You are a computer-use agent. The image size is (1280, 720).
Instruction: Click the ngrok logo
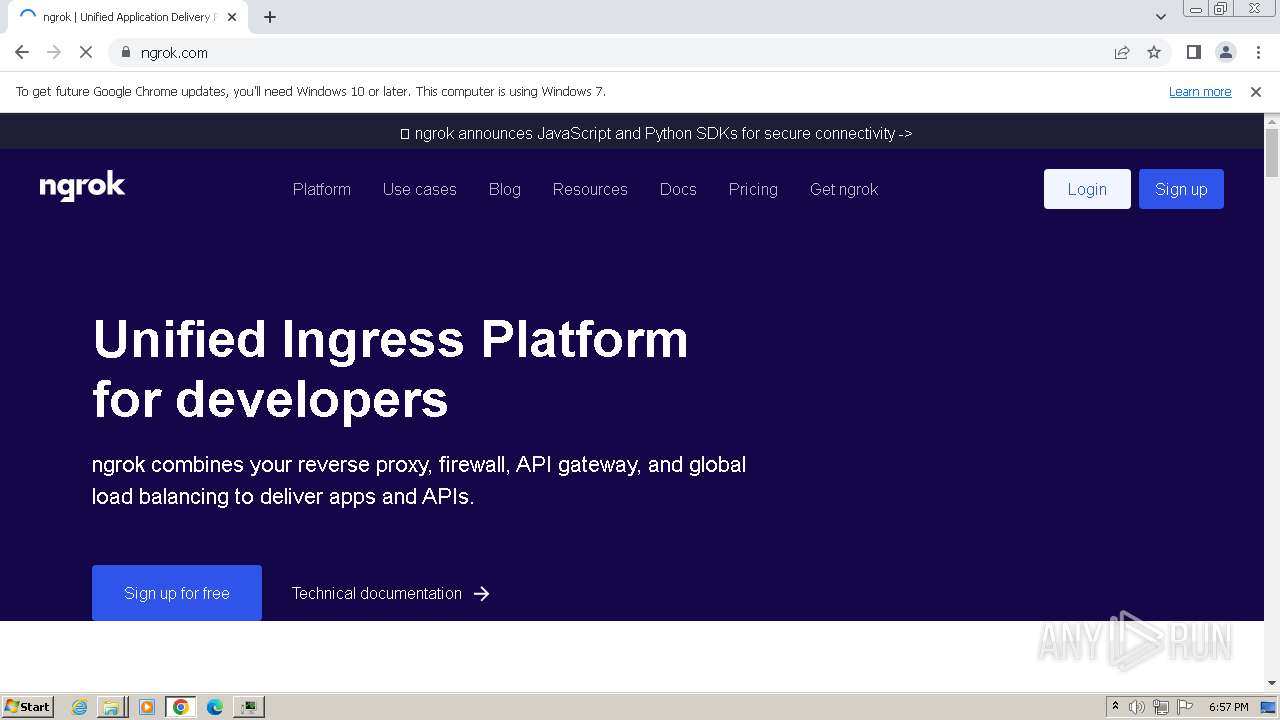pos(82,187)
